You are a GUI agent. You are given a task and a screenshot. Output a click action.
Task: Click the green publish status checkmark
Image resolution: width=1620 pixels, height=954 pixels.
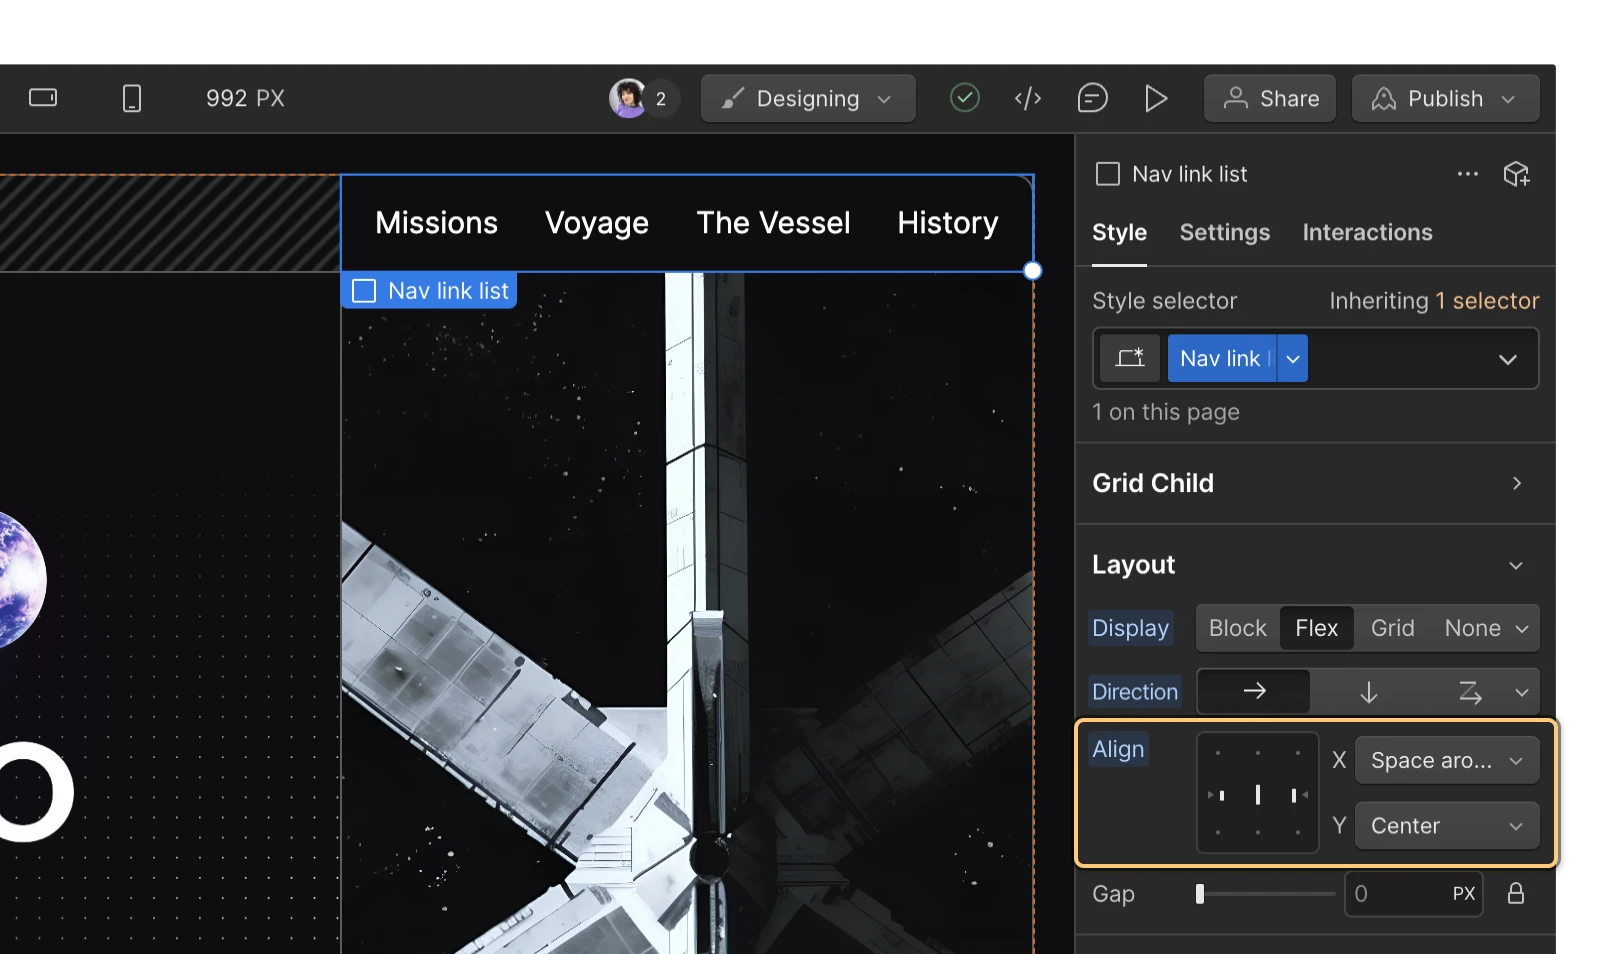[964, 98]
